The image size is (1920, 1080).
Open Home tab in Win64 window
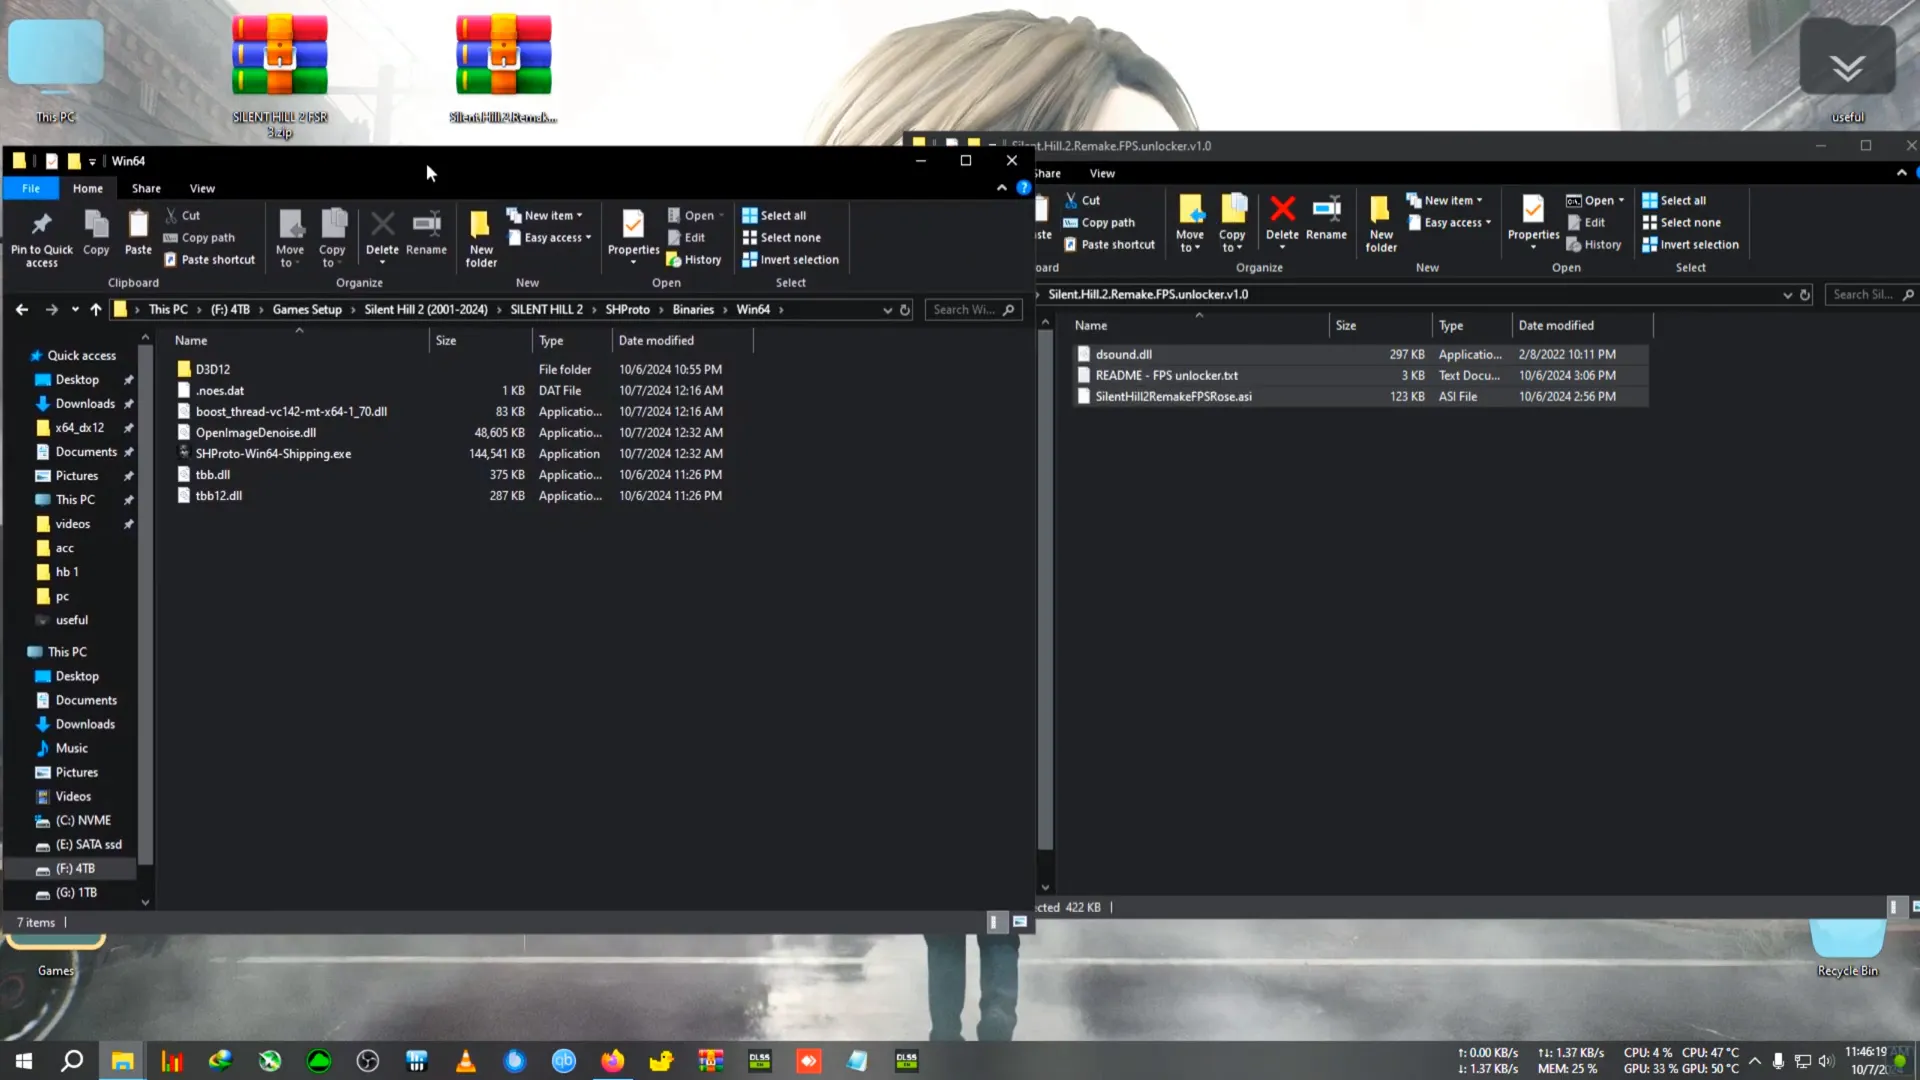coord(88,188)
